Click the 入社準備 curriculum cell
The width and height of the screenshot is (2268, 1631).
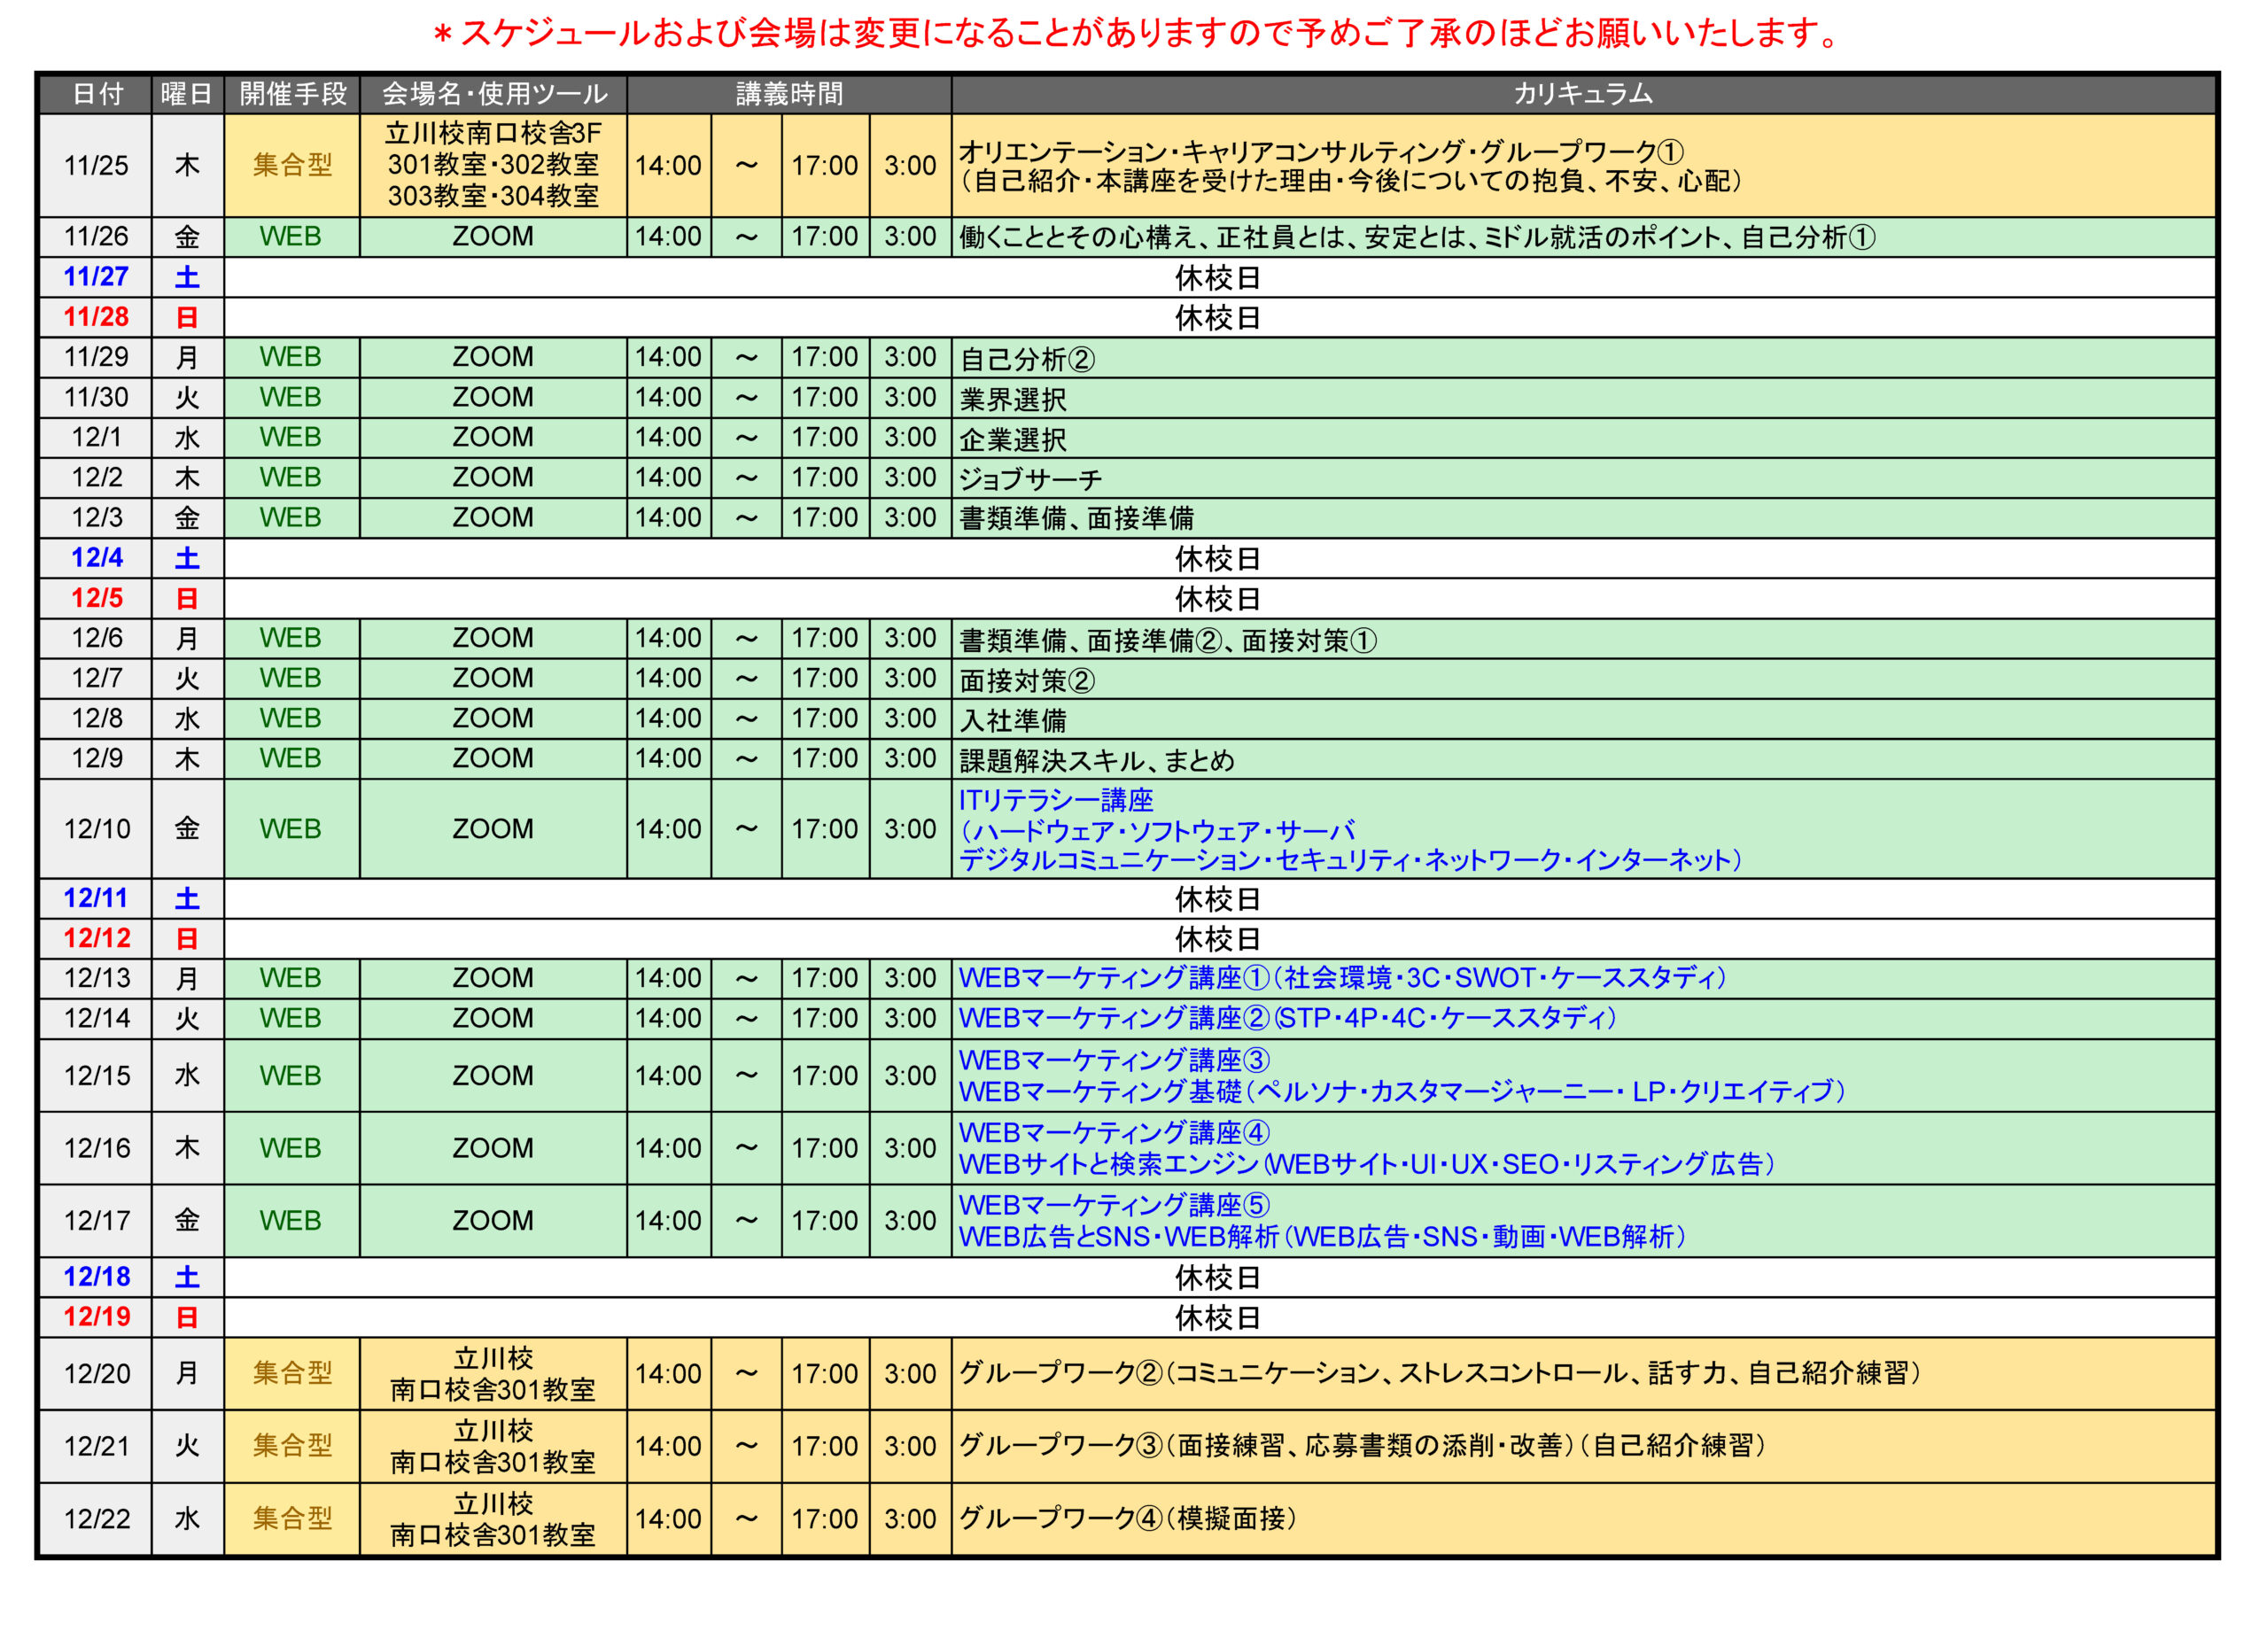1583,719
